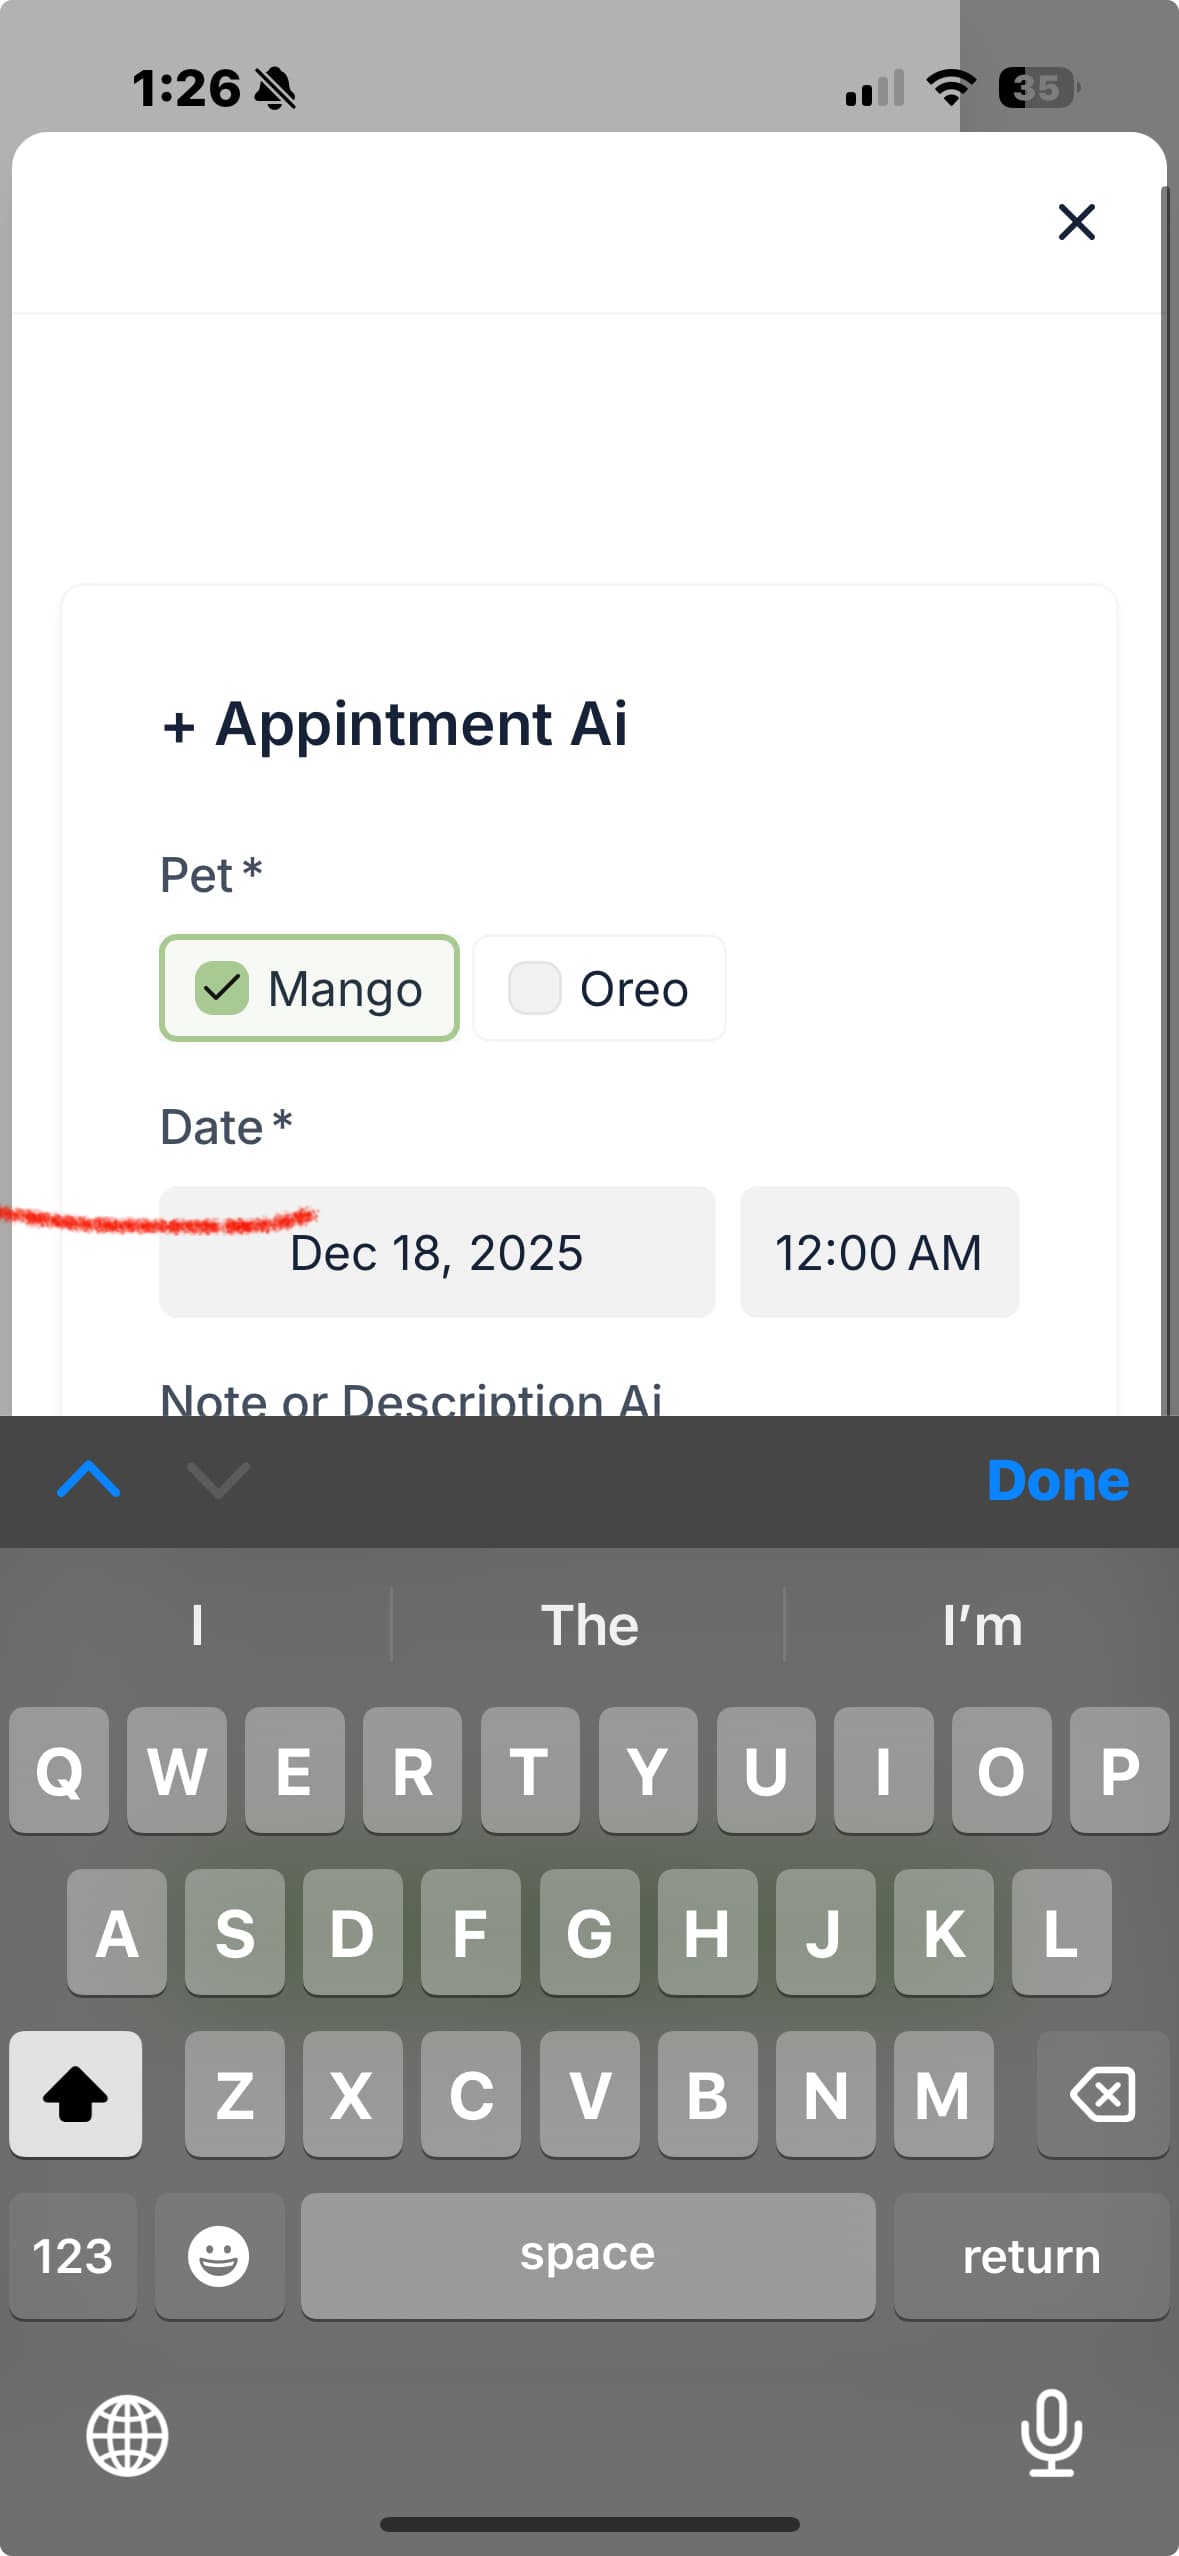Tap the next field down chevron

[218, 1480]
